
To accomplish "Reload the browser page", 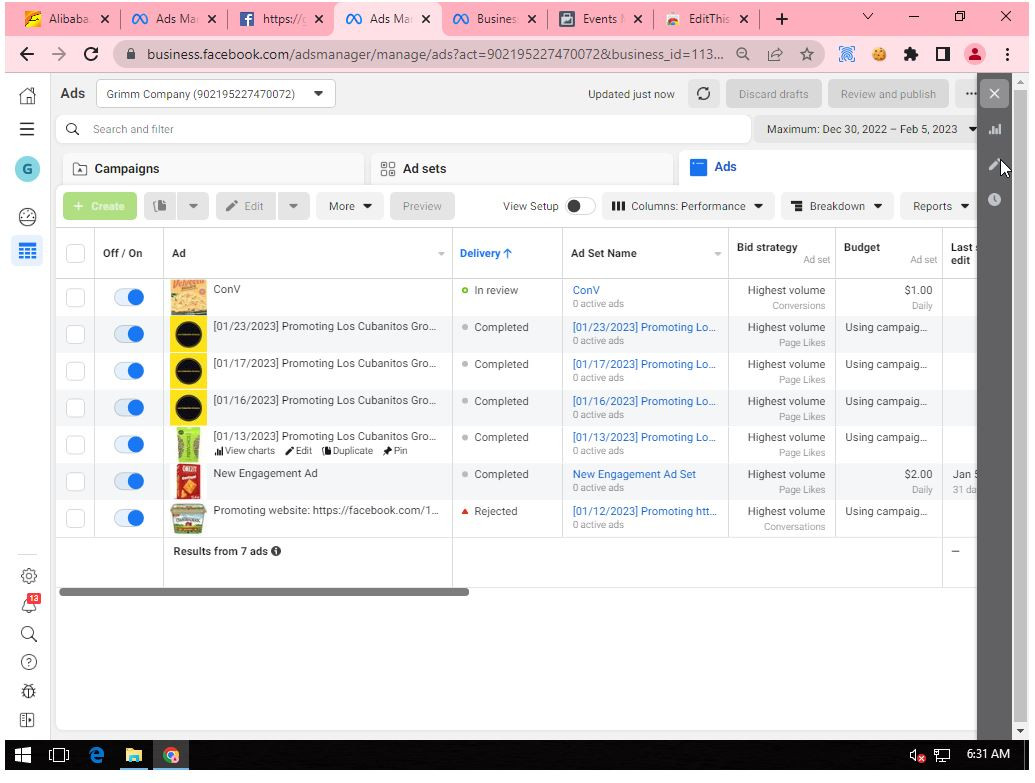I will coord(90,54).
